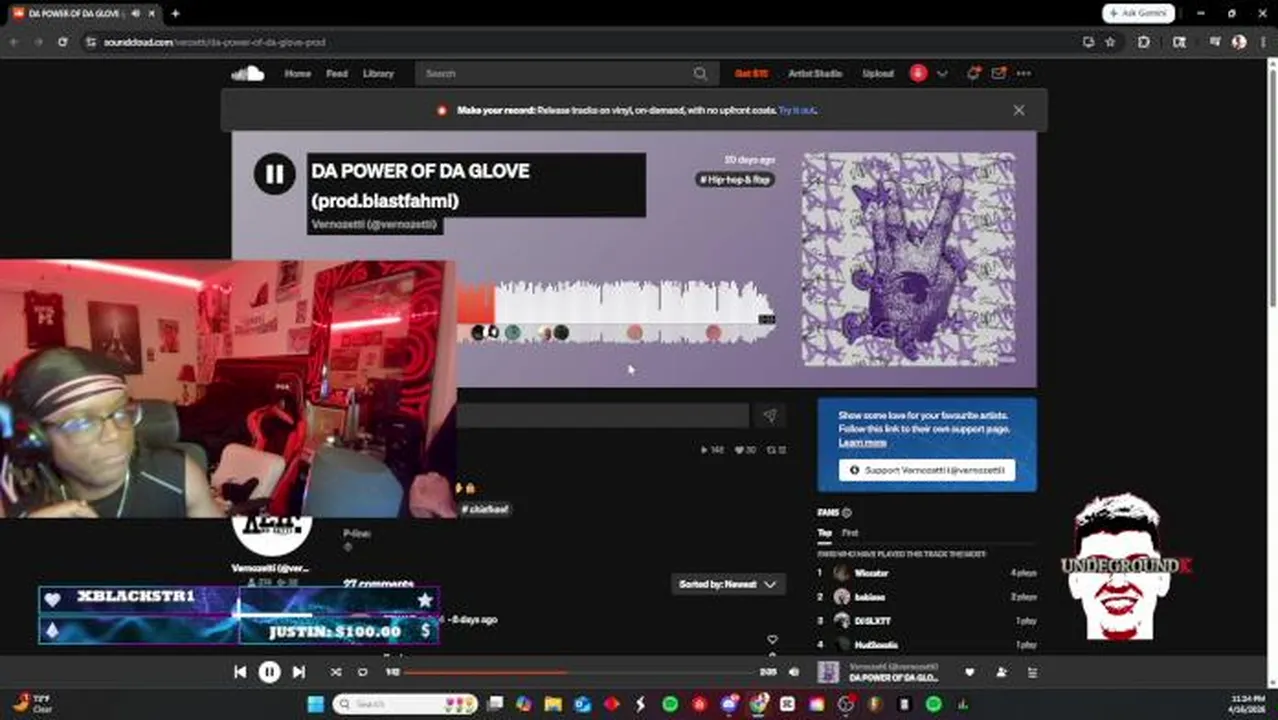Open the second-ranked fan's profile
1278x720 pixels.
[x=869, y=597]
